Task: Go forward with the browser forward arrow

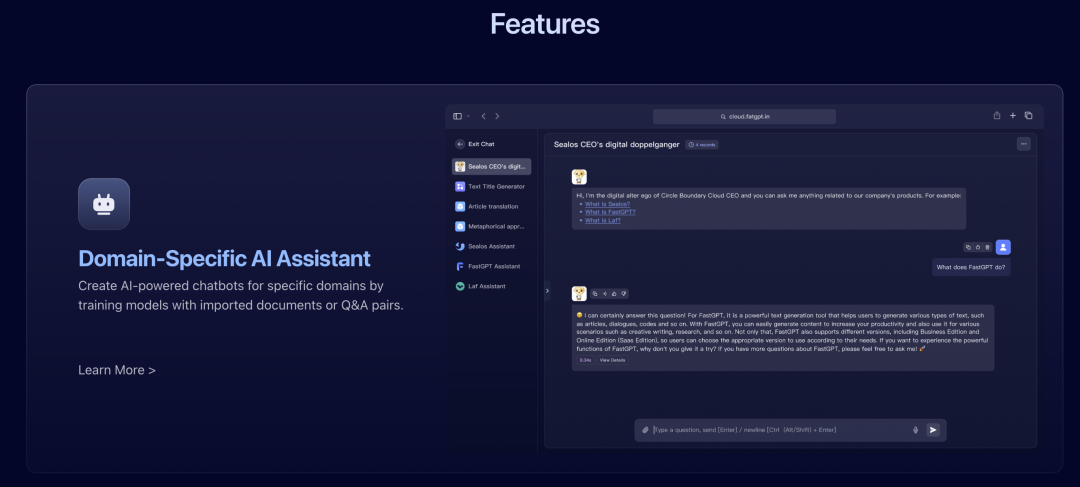Action: click(x=497, y=116)
